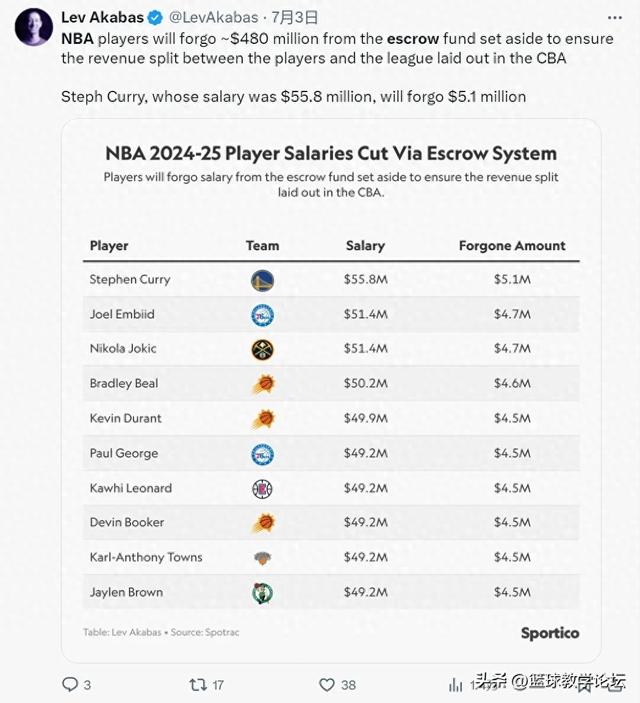Click the Salary column header

click(365, 246)
